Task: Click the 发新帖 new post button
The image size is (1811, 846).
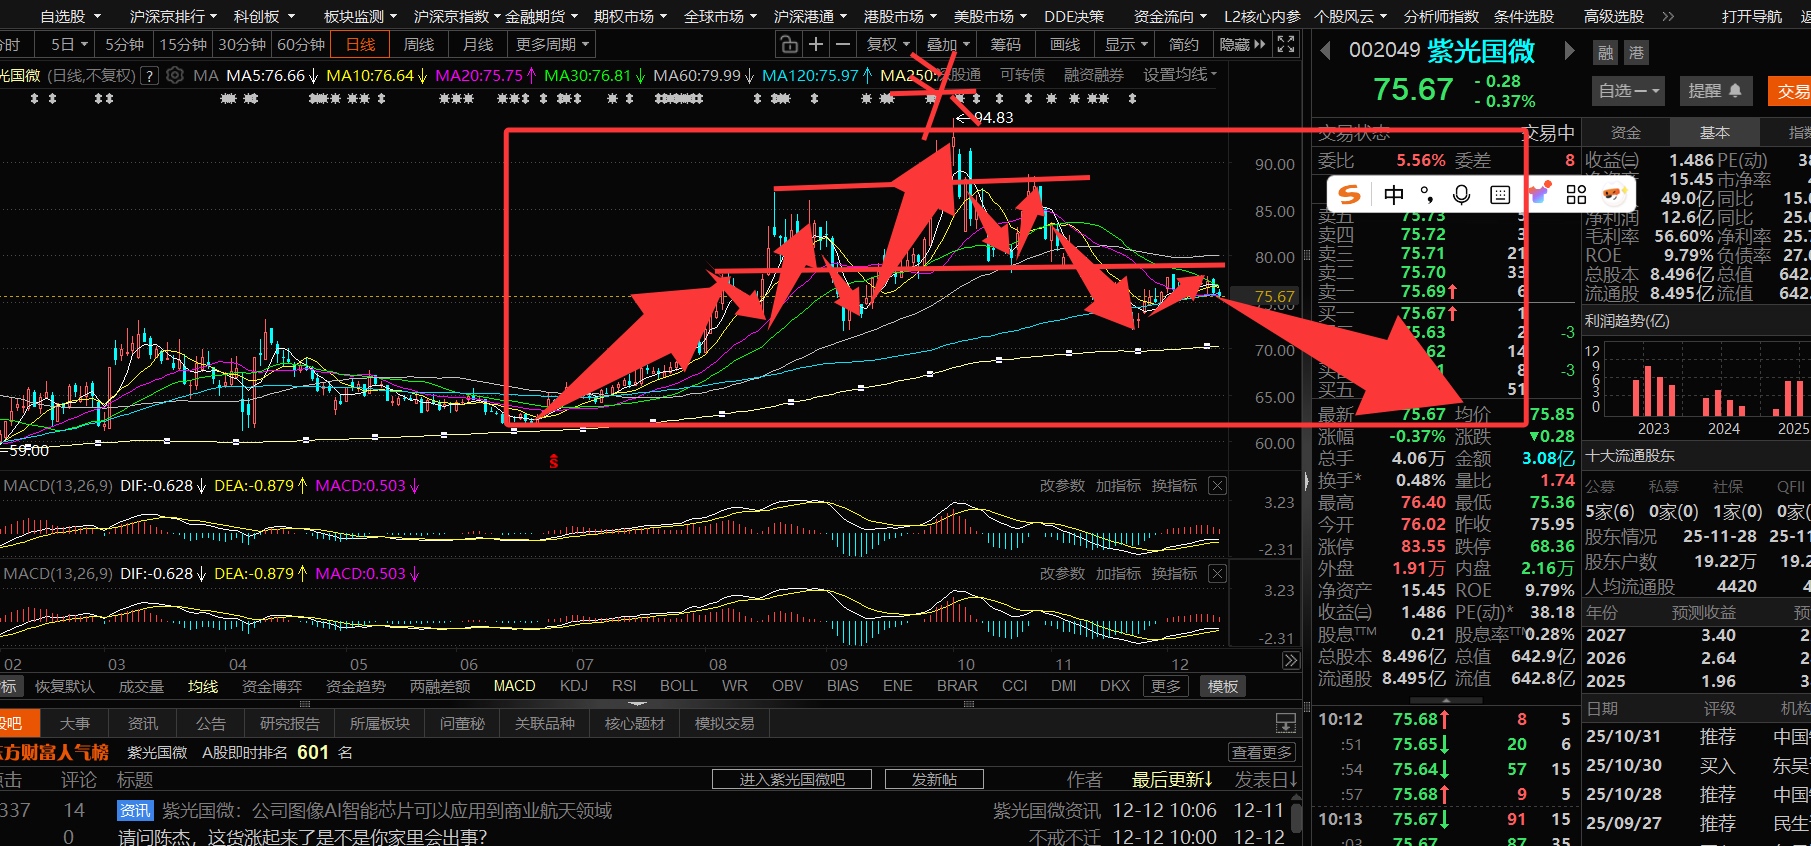Action: [x=934, y=779]
